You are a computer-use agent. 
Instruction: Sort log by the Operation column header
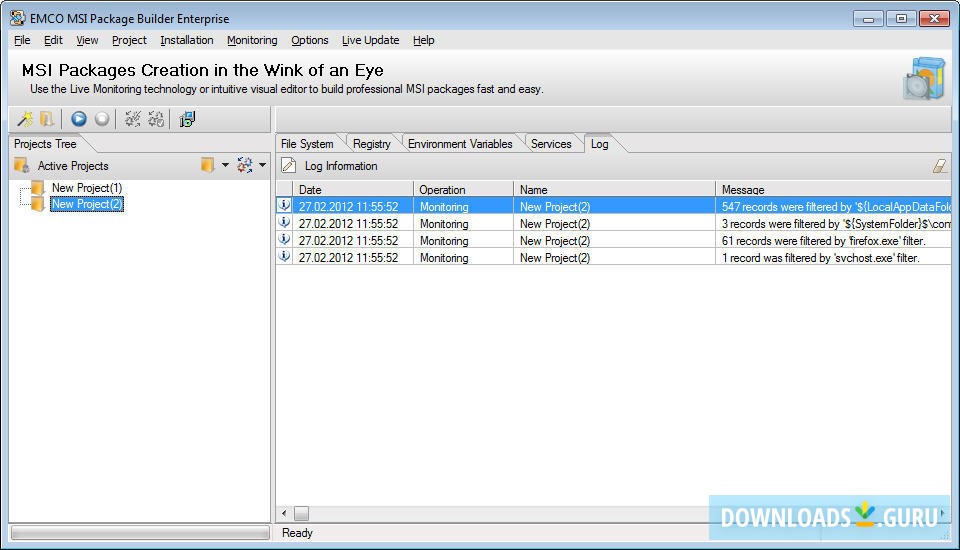463,189
